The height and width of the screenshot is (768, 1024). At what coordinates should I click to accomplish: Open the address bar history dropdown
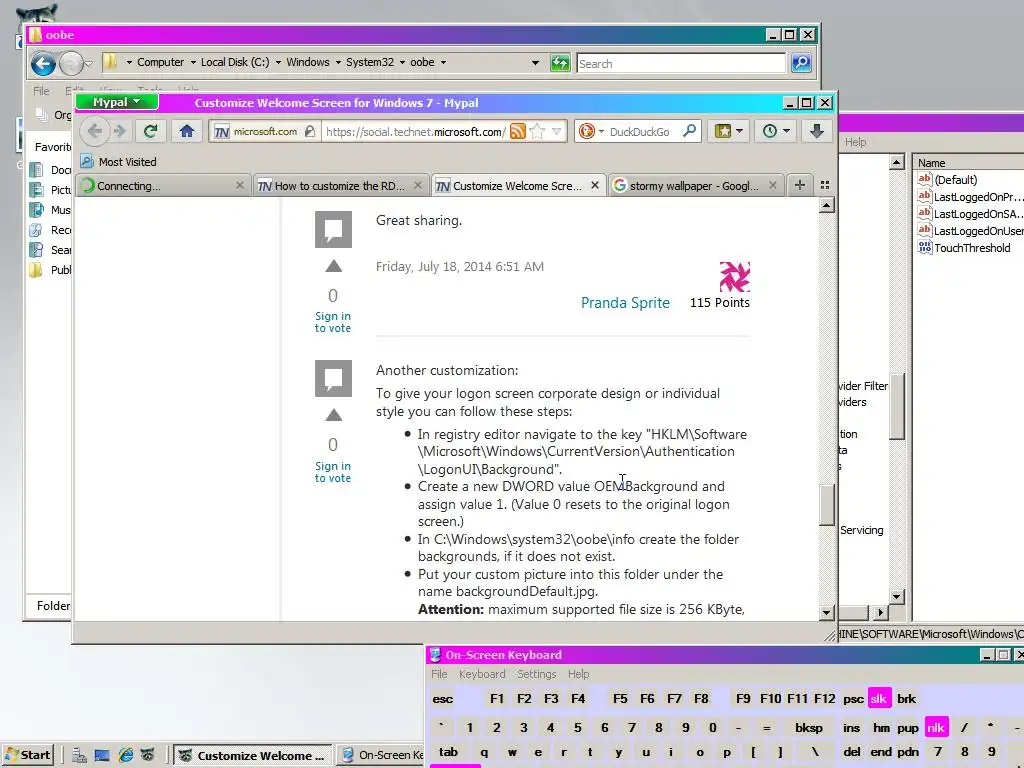tap(556, 131)
